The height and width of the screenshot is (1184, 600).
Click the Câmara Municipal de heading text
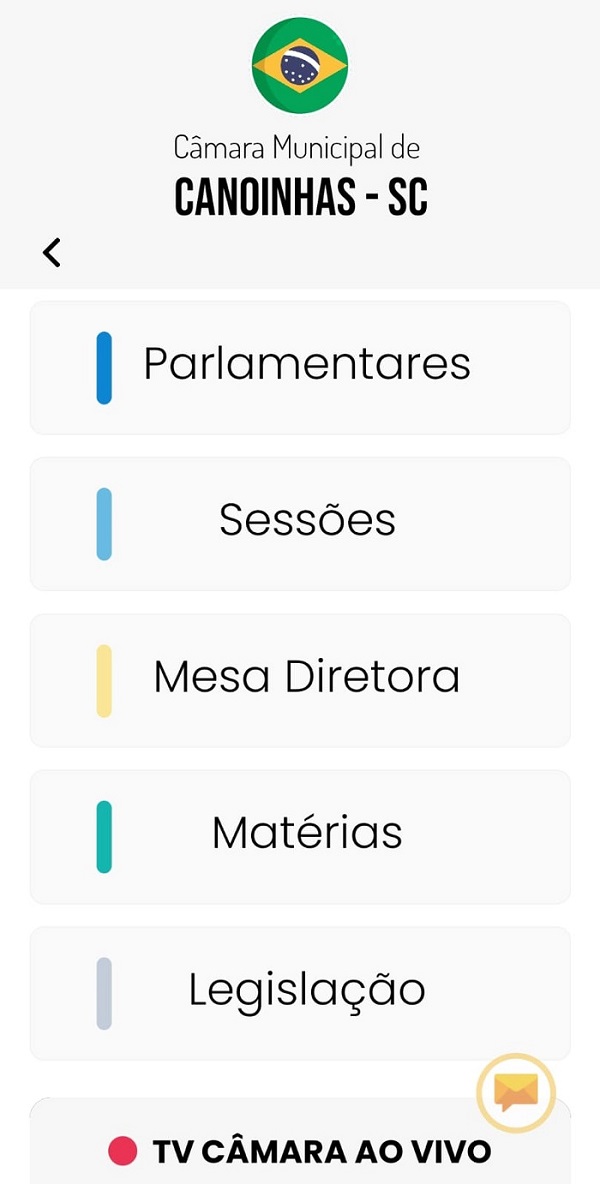(297, 148)
